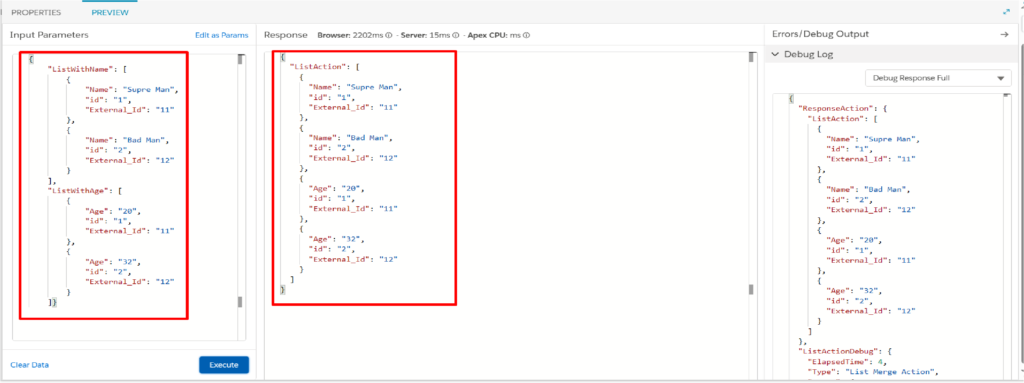1024x383 pixels.
Task: Click info icon next to Server time
Action: coord(455,35)
